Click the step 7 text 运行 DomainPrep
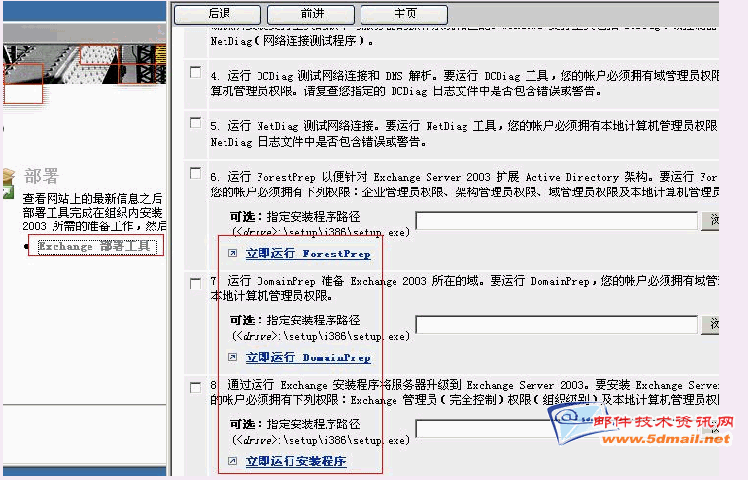The image size is (748, 480). pyautogui.click(x=271, y=281)
